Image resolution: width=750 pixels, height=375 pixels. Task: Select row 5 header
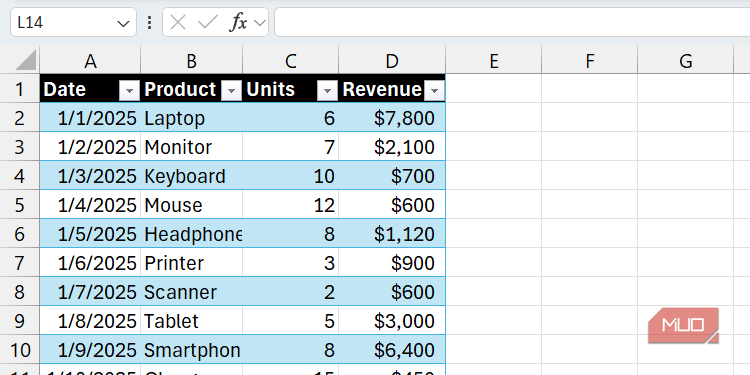tap(19, 205)
